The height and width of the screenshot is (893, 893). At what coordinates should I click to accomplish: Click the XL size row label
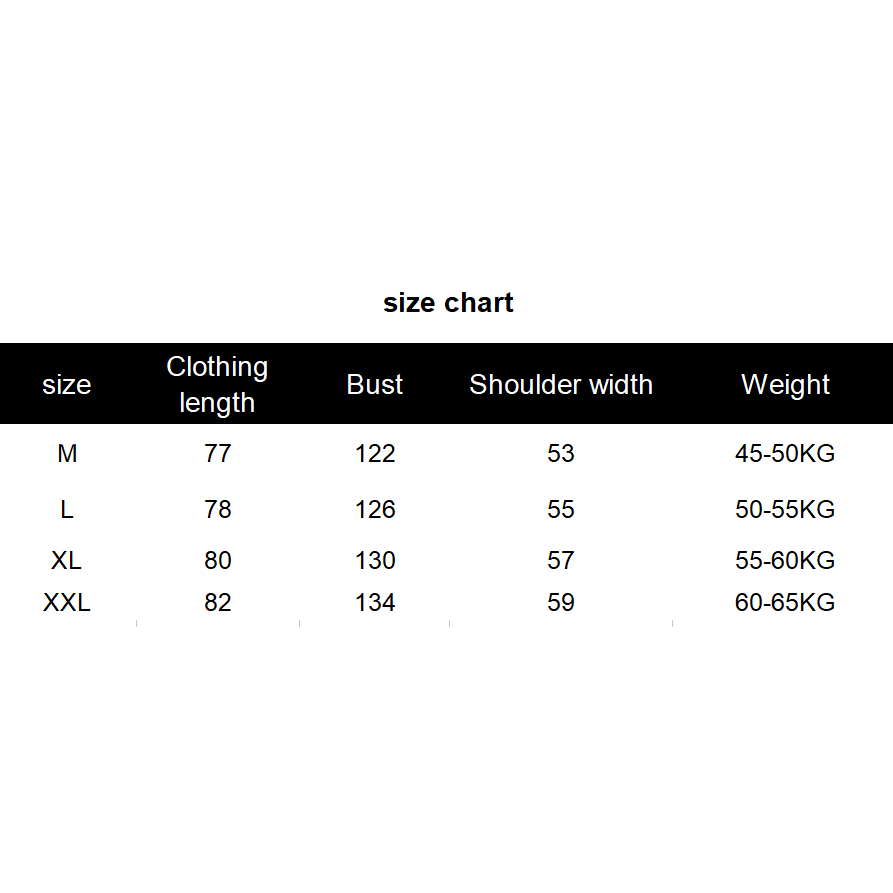[67, 561]
